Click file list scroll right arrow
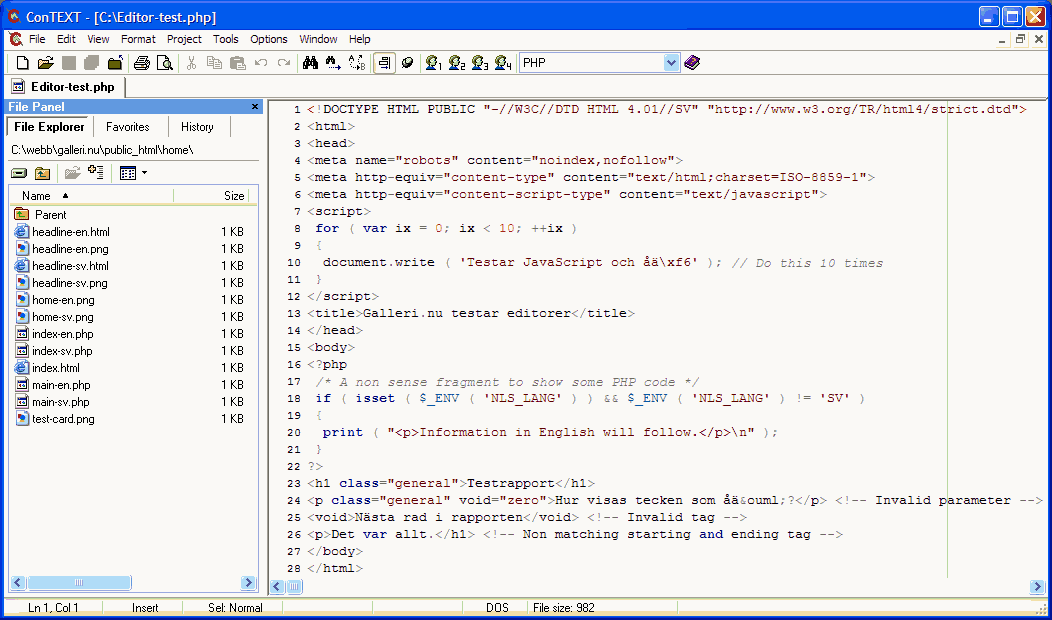 (248, 582)
